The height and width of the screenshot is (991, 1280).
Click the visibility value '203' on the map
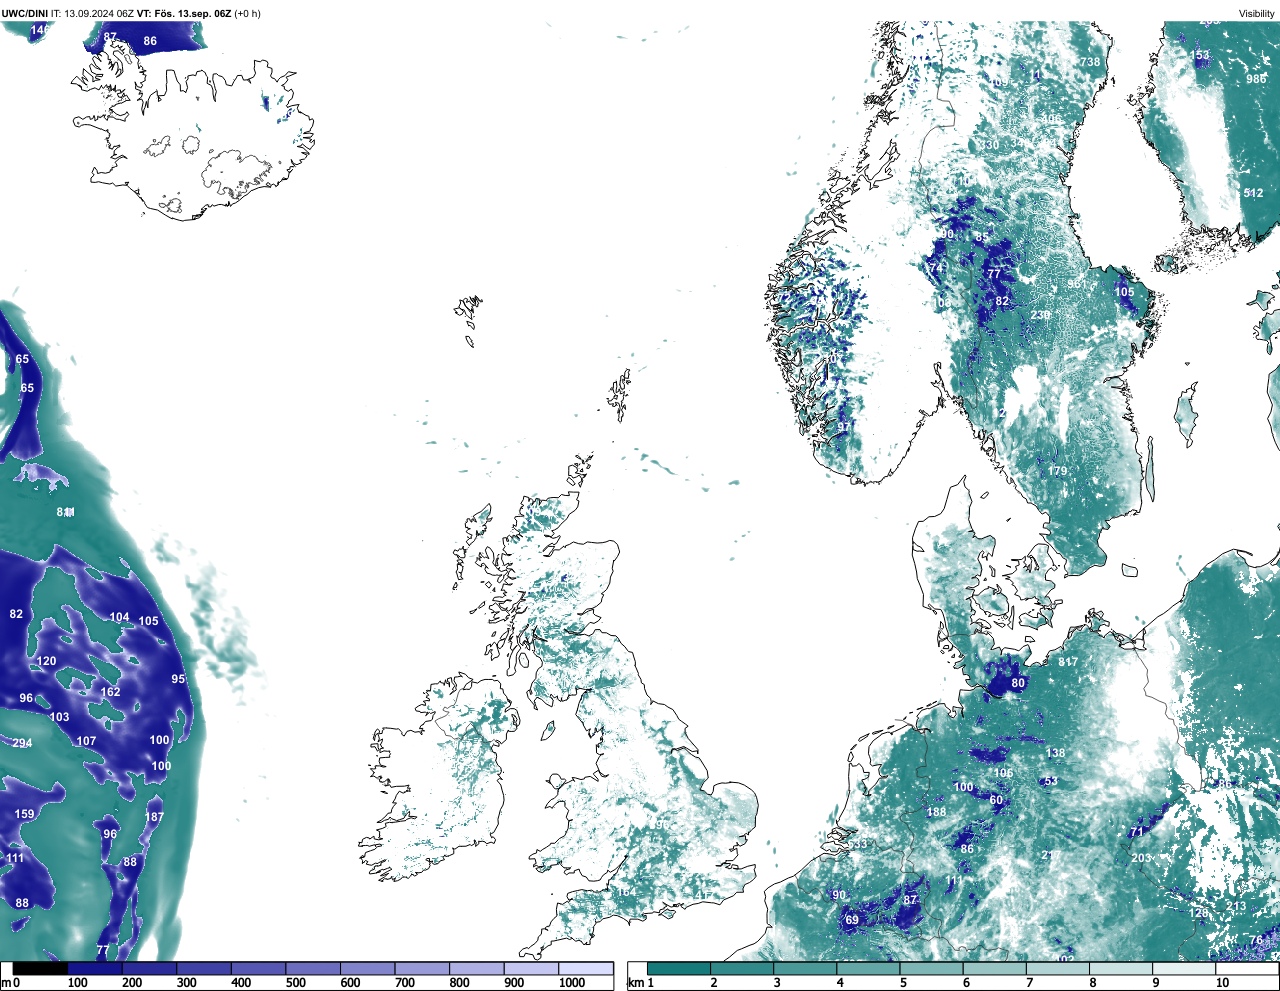coord(1141,858)
